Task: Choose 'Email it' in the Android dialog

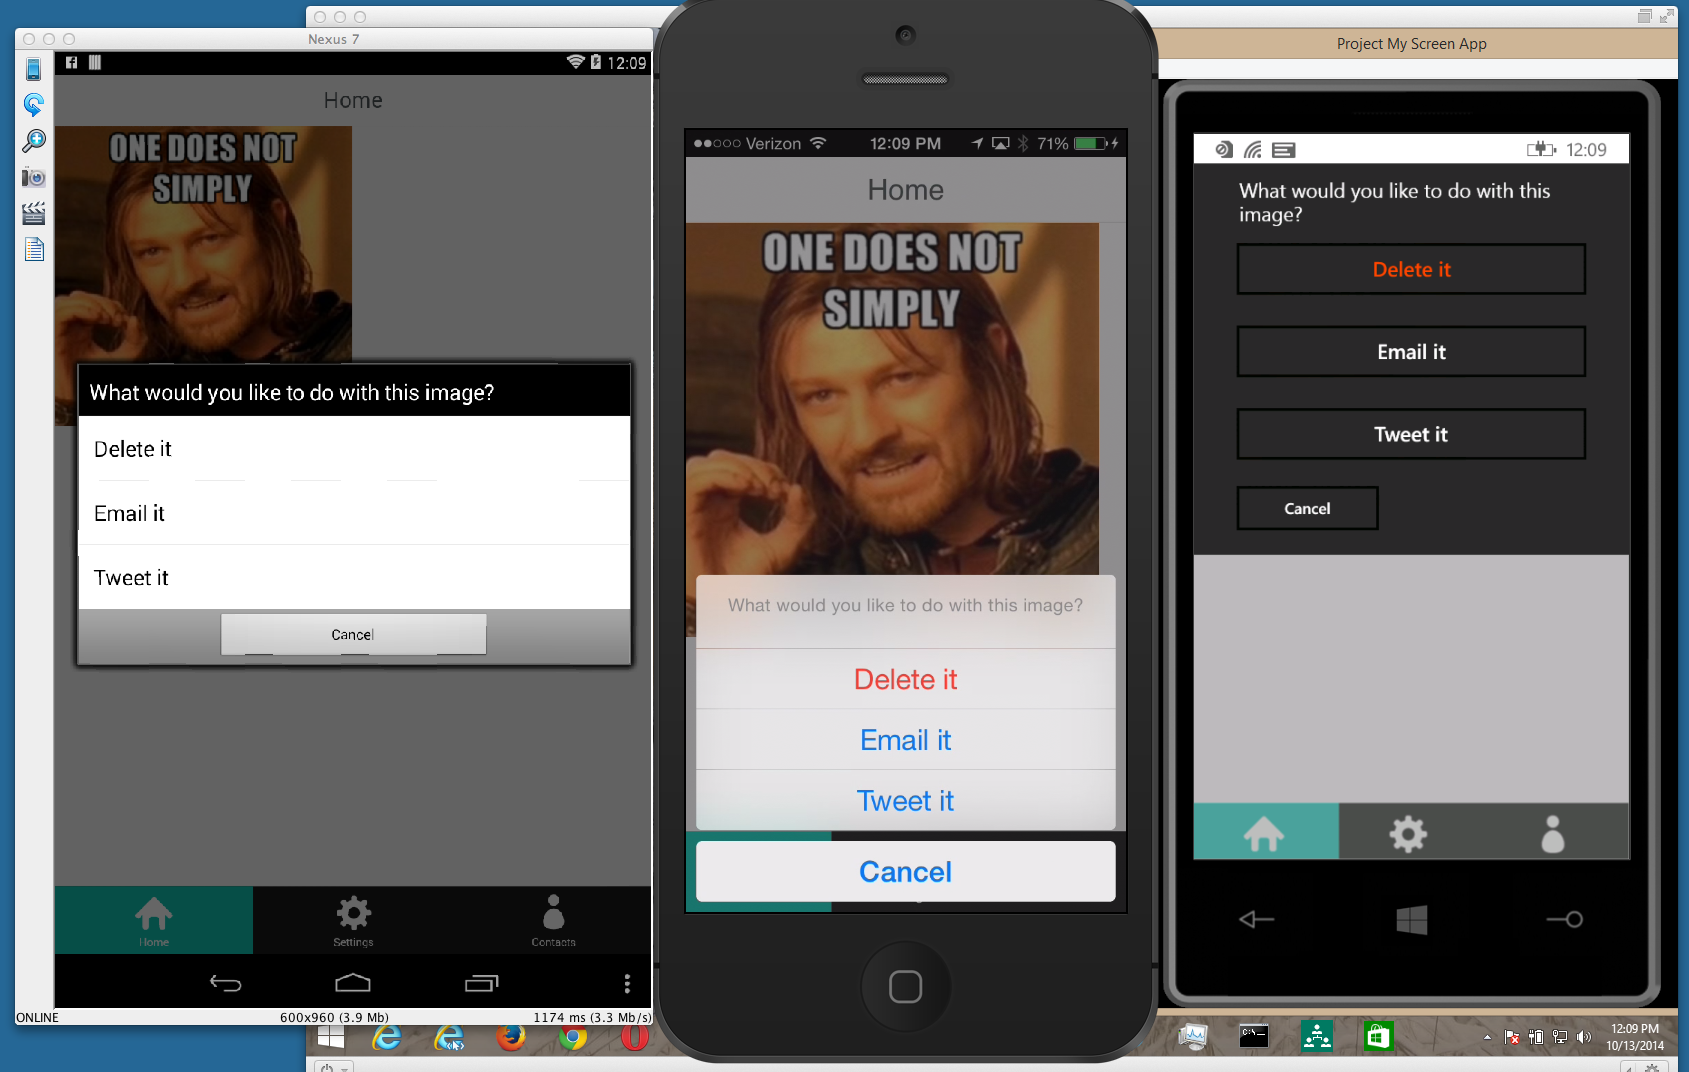Action: (x=354, y=513)
